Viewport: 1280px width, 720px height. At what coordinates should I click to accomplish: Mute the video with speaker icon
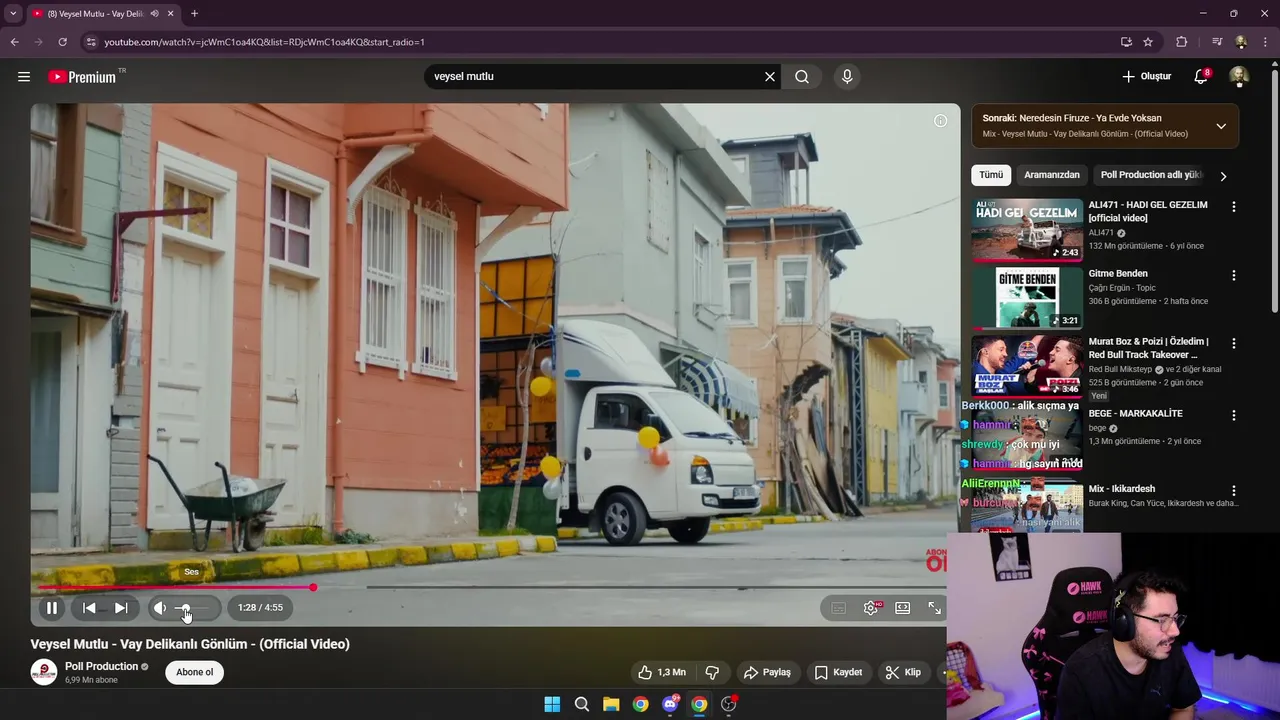pyautogui.click(x=160, y=607)
